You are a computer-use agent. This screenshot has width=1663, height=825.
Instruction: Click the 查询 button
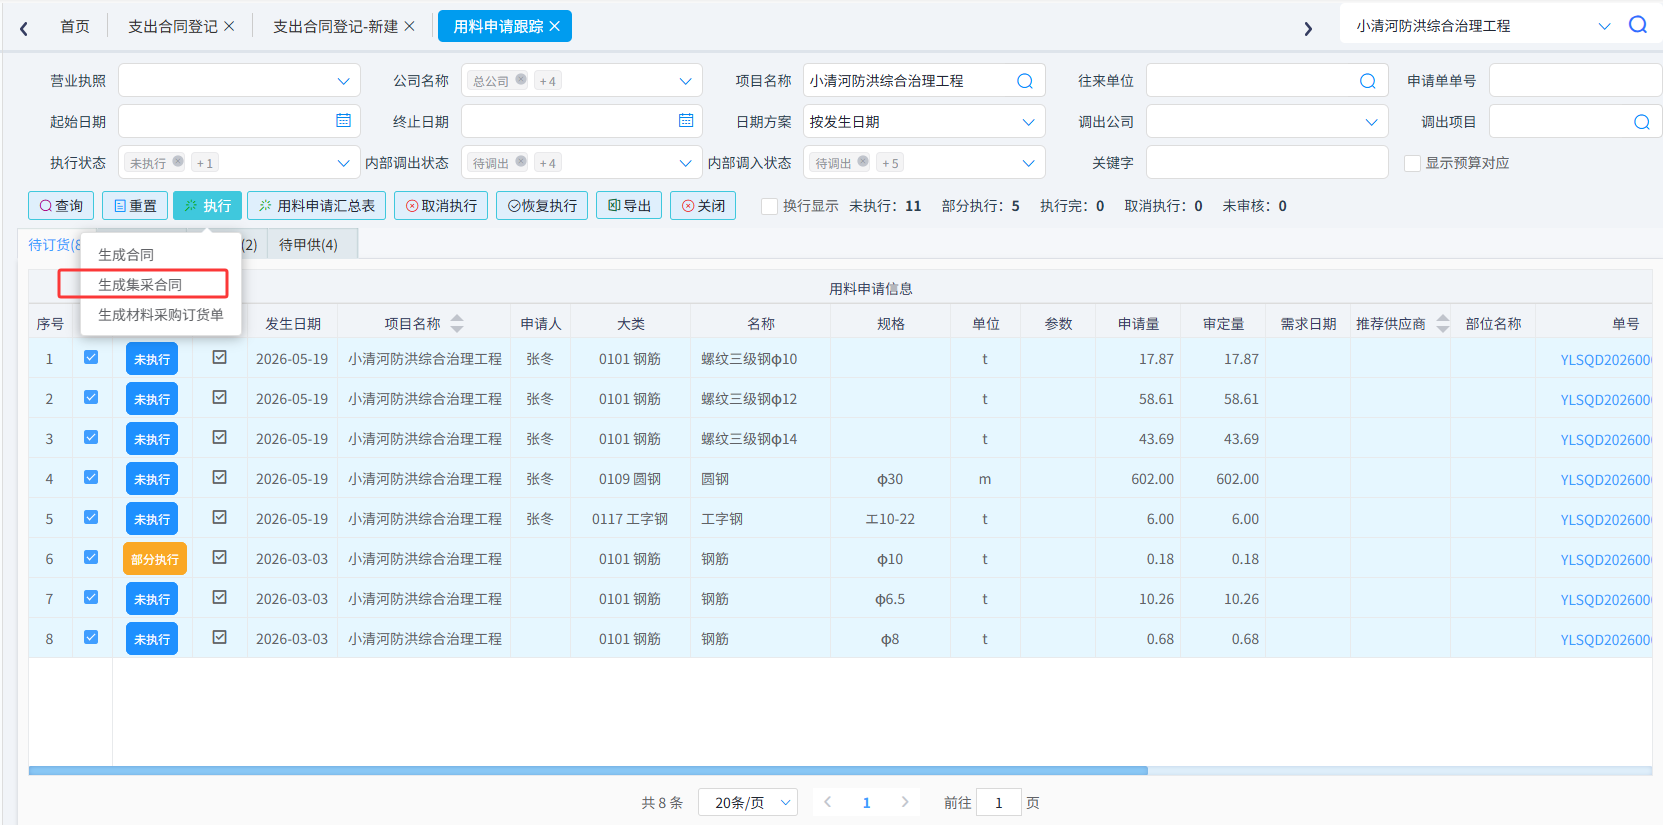(x=61, y=205)
